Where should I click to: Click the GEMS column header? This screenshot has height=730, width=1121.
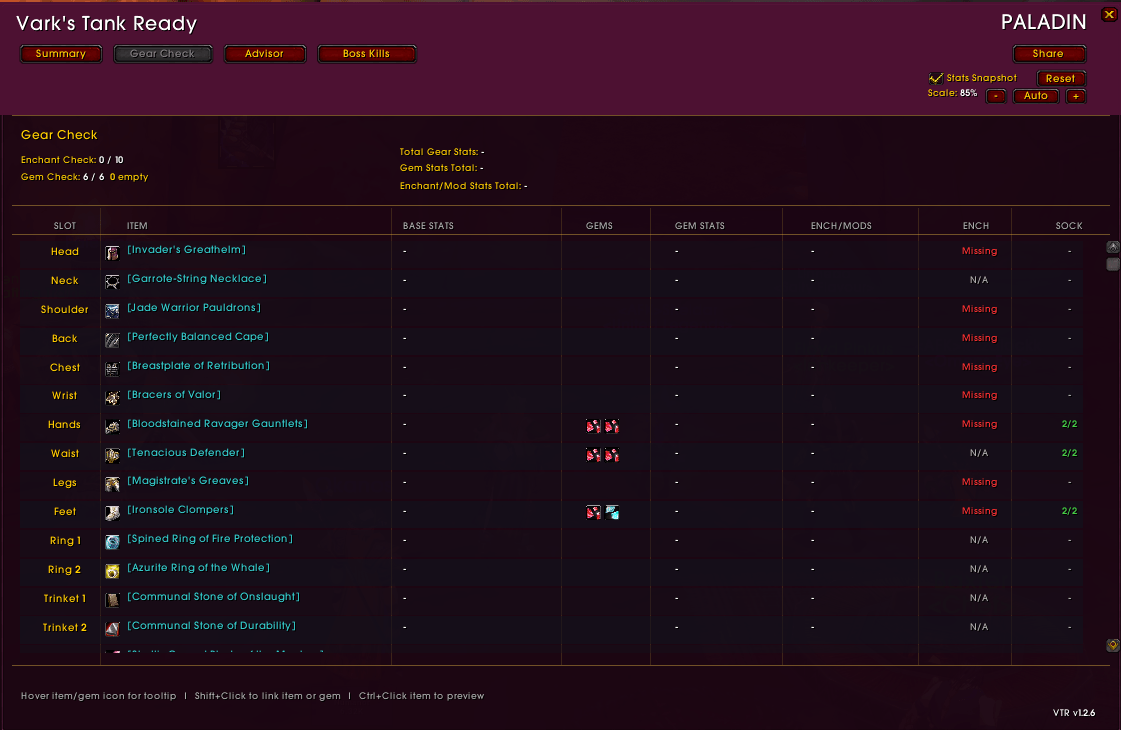(599, 226)
